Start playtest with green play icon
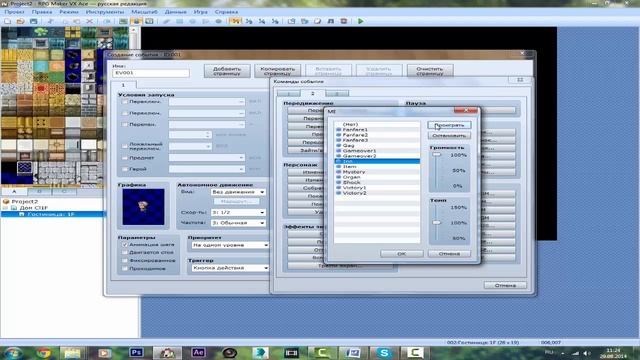This screenshot has width=640, height=360. [x=361, y=21]
